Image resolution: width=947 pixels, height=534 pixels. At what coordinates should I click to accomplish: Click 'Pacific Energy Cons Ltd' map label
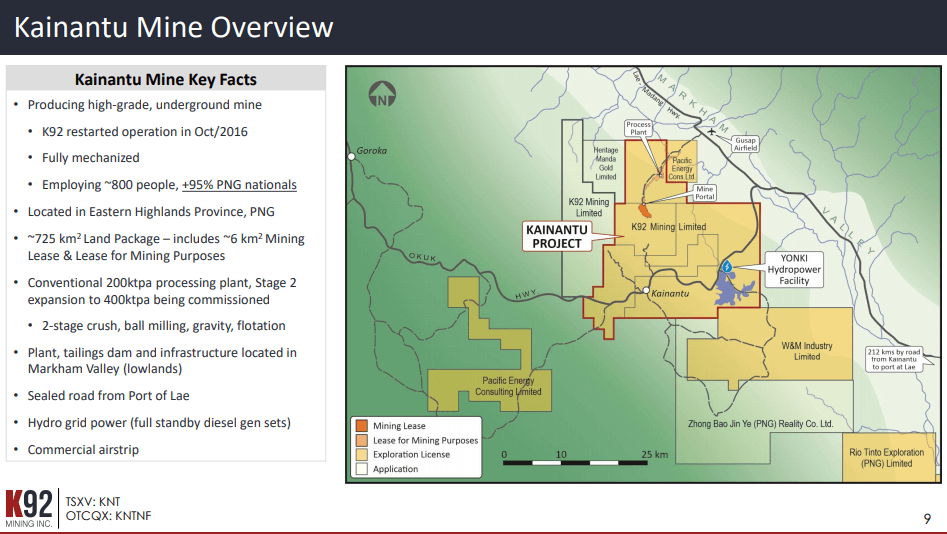tap(681, 169)
